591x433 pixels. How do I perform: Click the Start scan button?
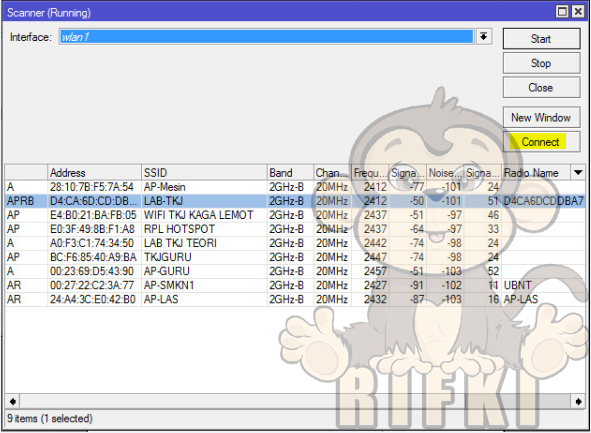click(541, 38)
